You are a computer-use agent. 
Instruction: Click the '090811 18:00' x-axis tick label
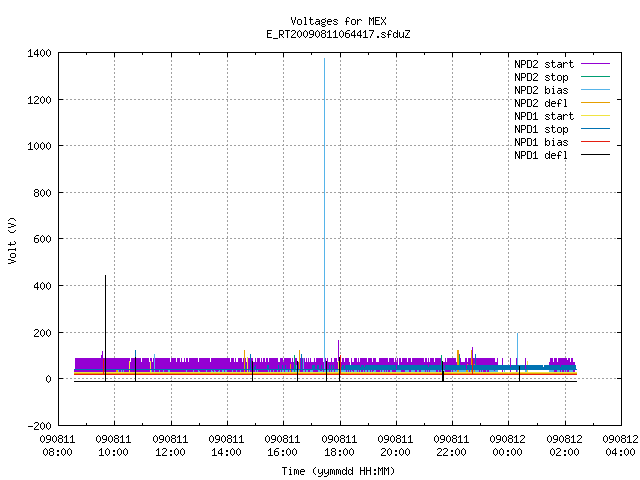point(339,446)
